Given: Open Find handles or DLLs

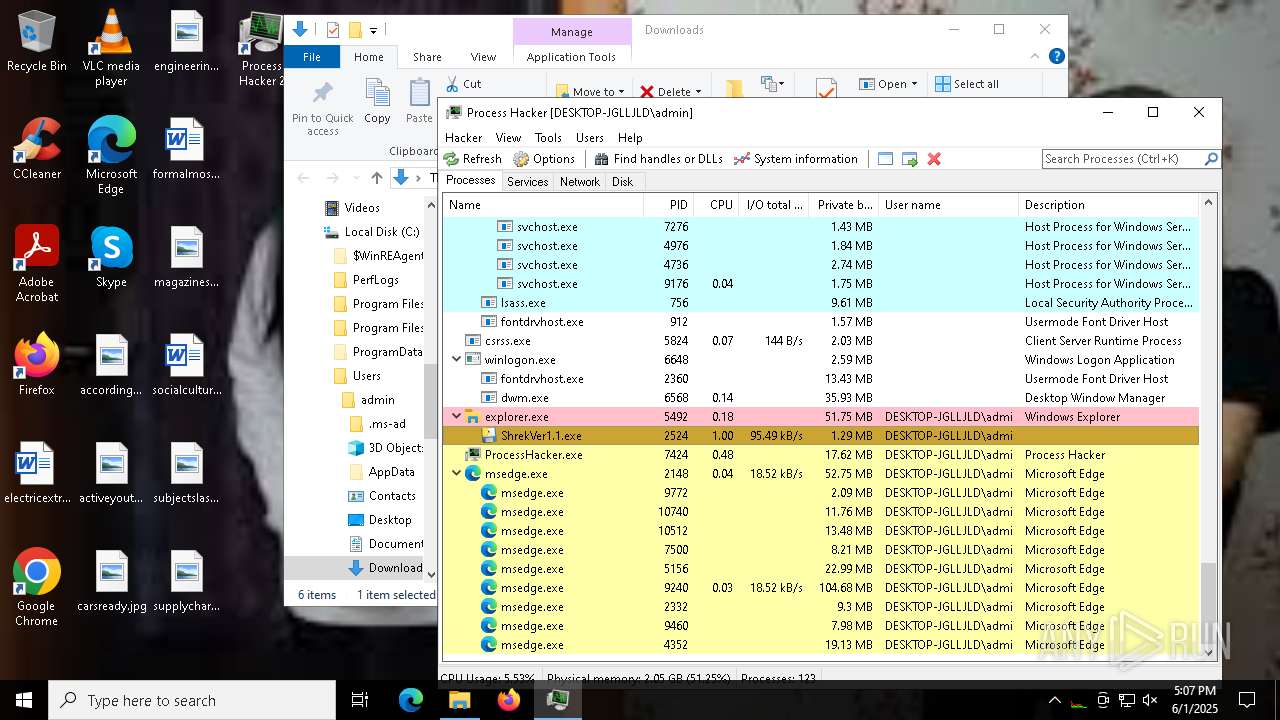Looking at the screenshot, I should pos(658,159).
